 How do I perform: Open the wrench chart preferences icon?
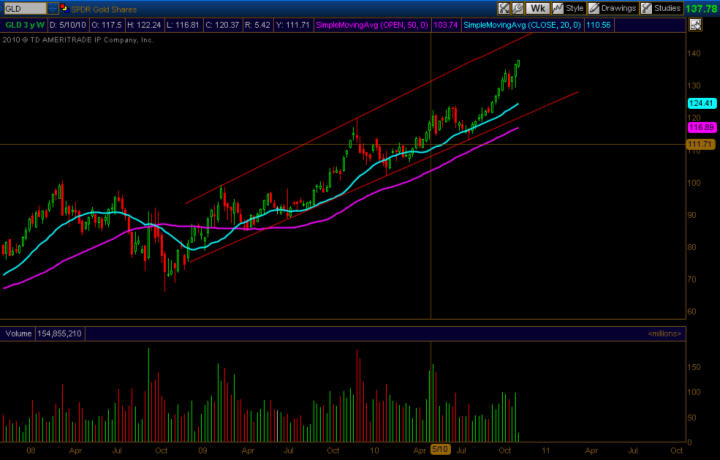(x=518, y=8)
